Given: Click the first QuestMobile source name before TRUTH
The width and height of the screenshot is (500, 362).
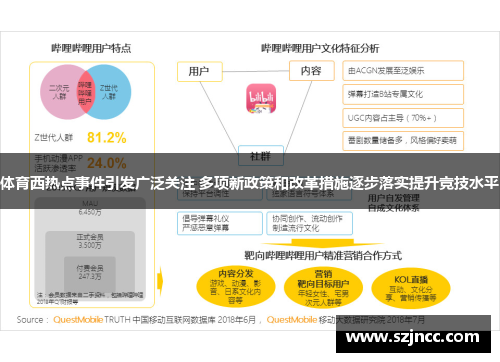Looking at the screenshot, I should (78, 320).
